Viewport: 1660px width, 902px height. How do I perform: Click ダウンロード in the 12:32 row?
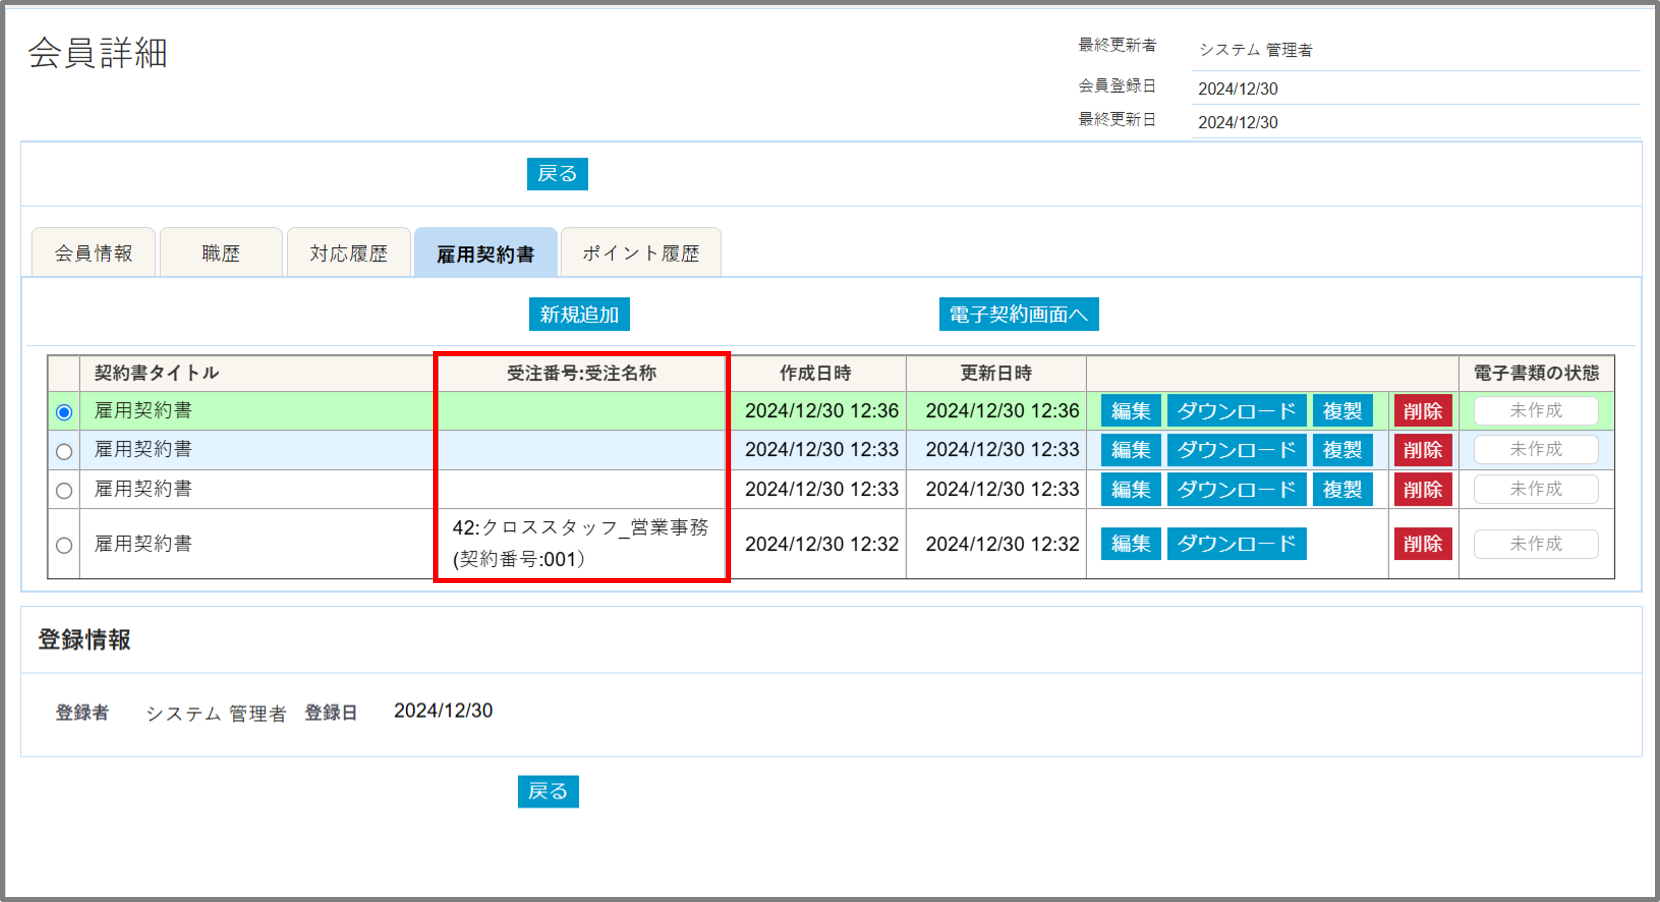[1237, 543]
